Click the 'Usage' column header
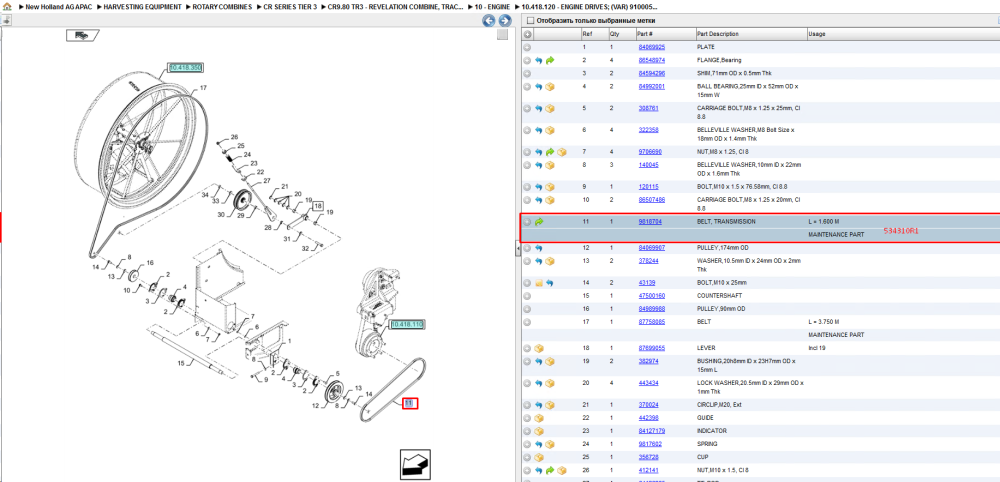The width and height of the screenshot is (1000, 482). pyautogui.click(x=817, y=34)
